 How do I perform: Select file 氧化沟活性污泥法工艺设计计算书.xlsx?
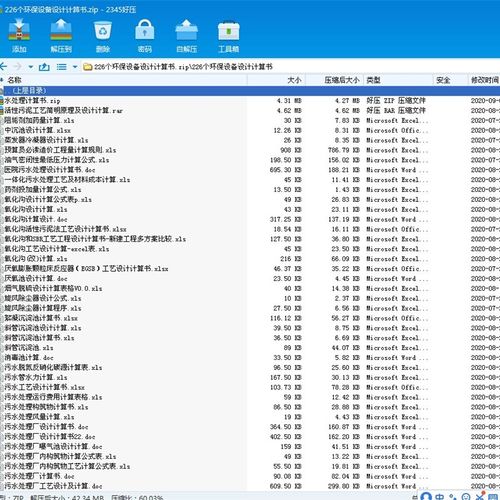click(65, 229)
